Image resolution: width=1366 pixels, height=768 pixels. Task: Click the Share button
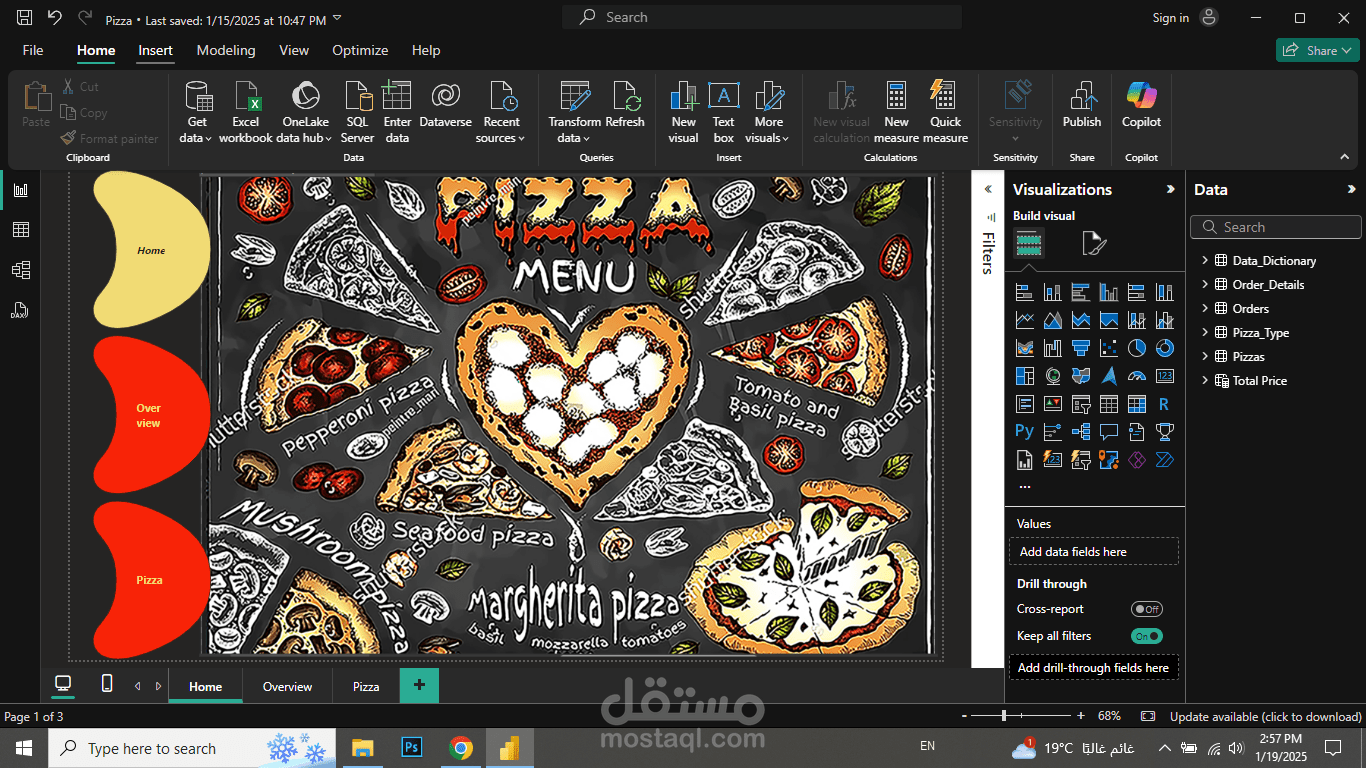(1317, 50)
